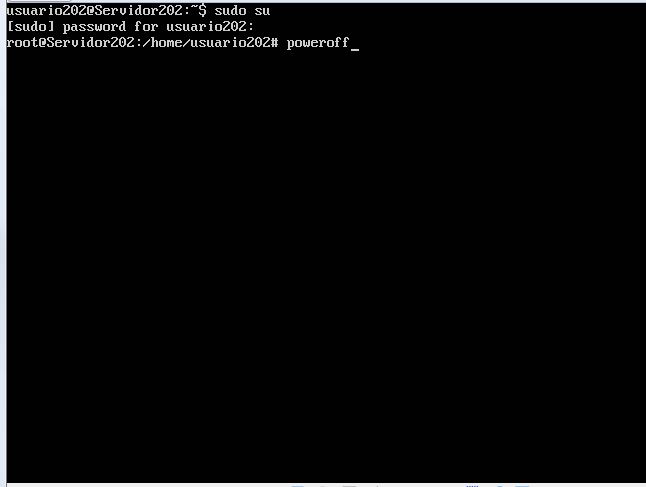Click the empty black terminal area
The height and width of the screenshot is (487, 646).
pyautogui.click(x=325, y=264)
